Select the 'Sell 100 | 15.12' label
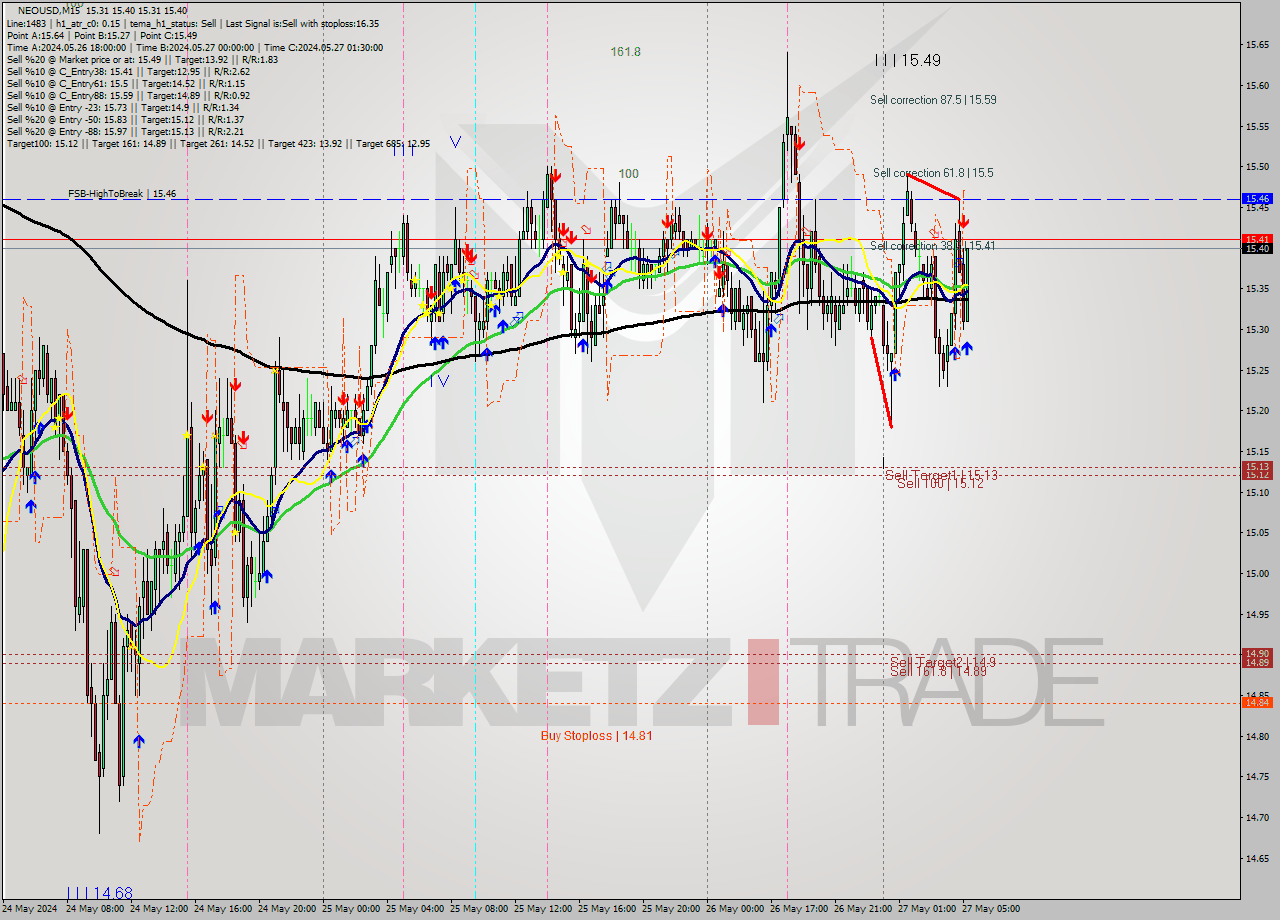 (940, 483)
